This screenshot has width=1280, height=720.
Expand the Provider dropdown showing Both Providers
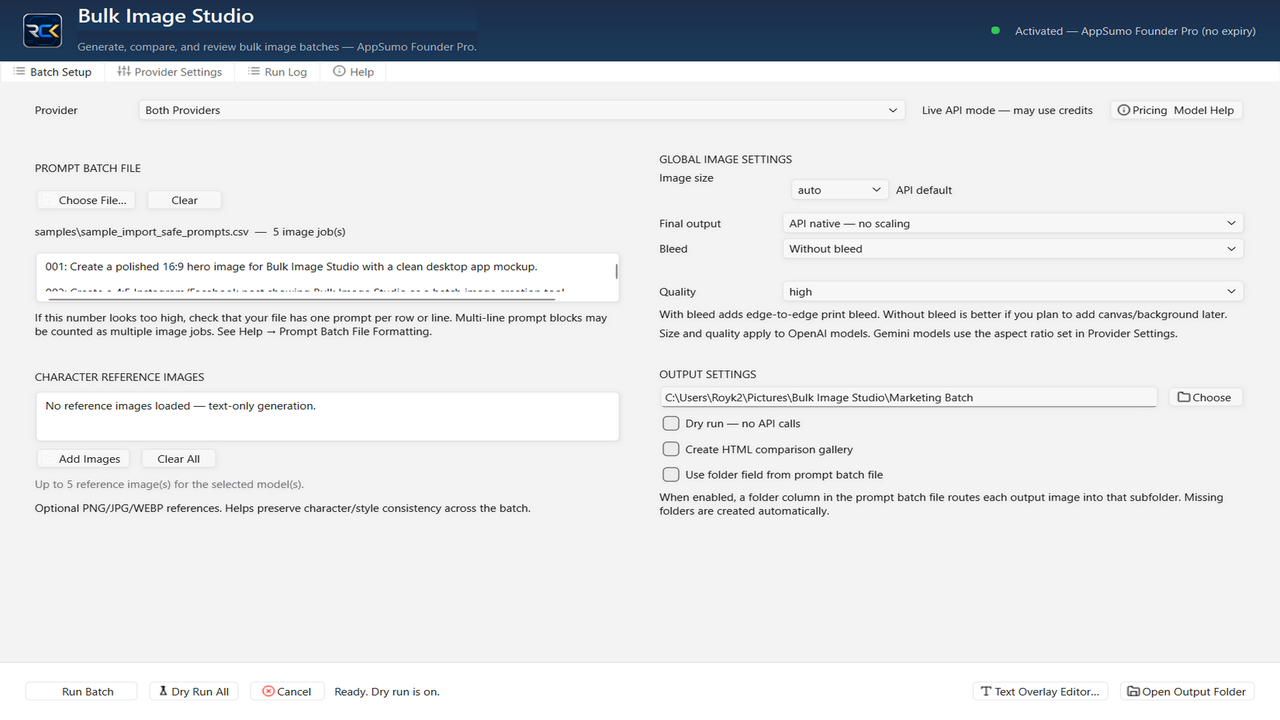521,110
